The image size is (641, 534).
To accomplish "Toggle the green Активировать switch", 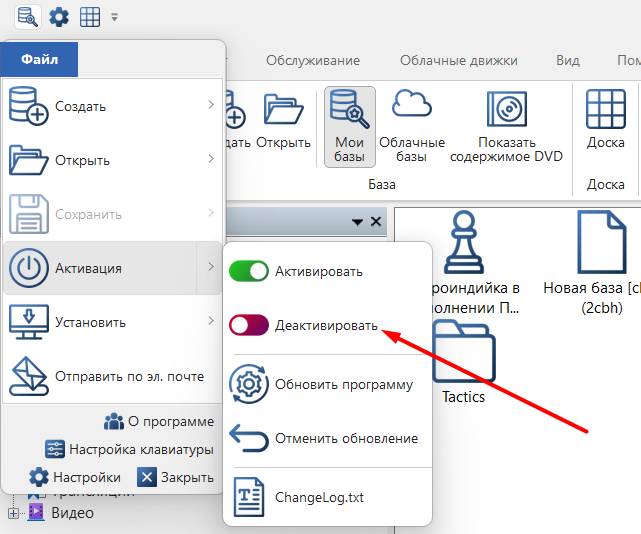I will (249, 271).
